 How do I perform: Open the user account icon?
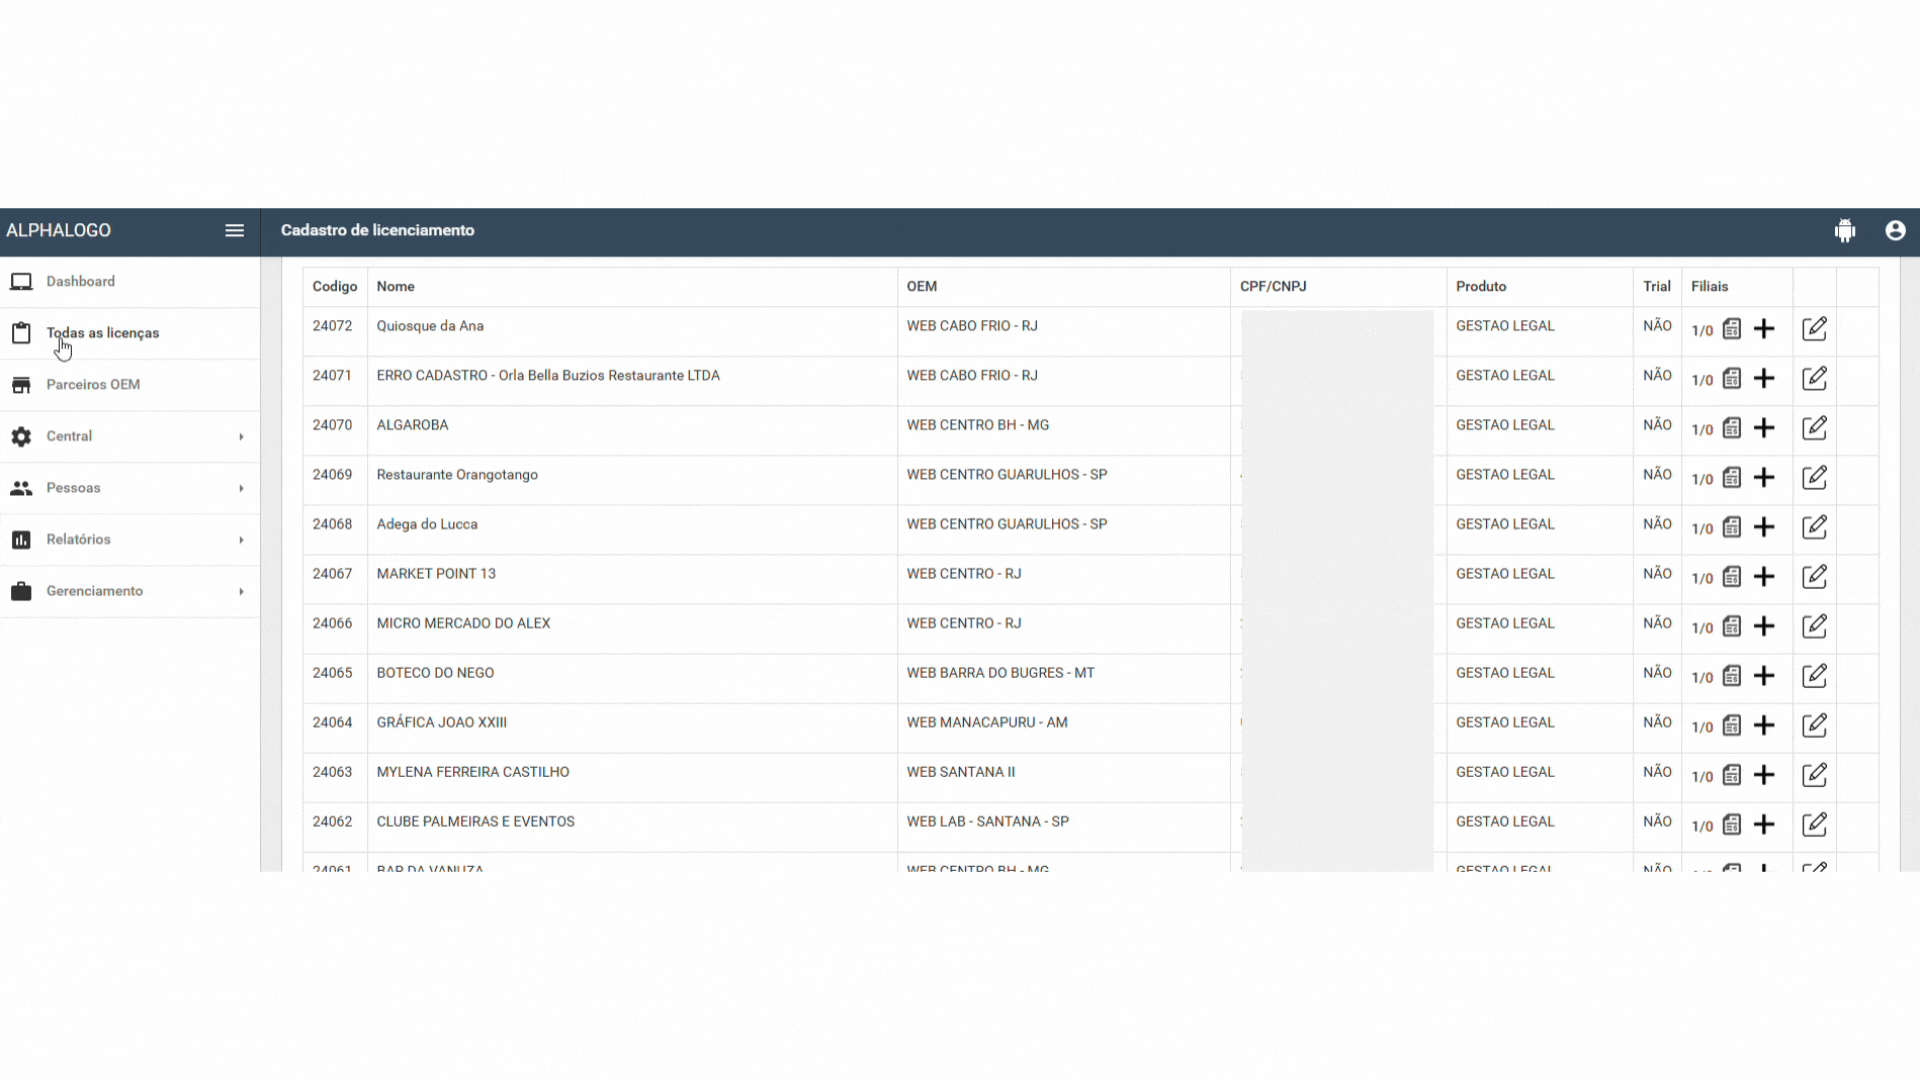1895,230
